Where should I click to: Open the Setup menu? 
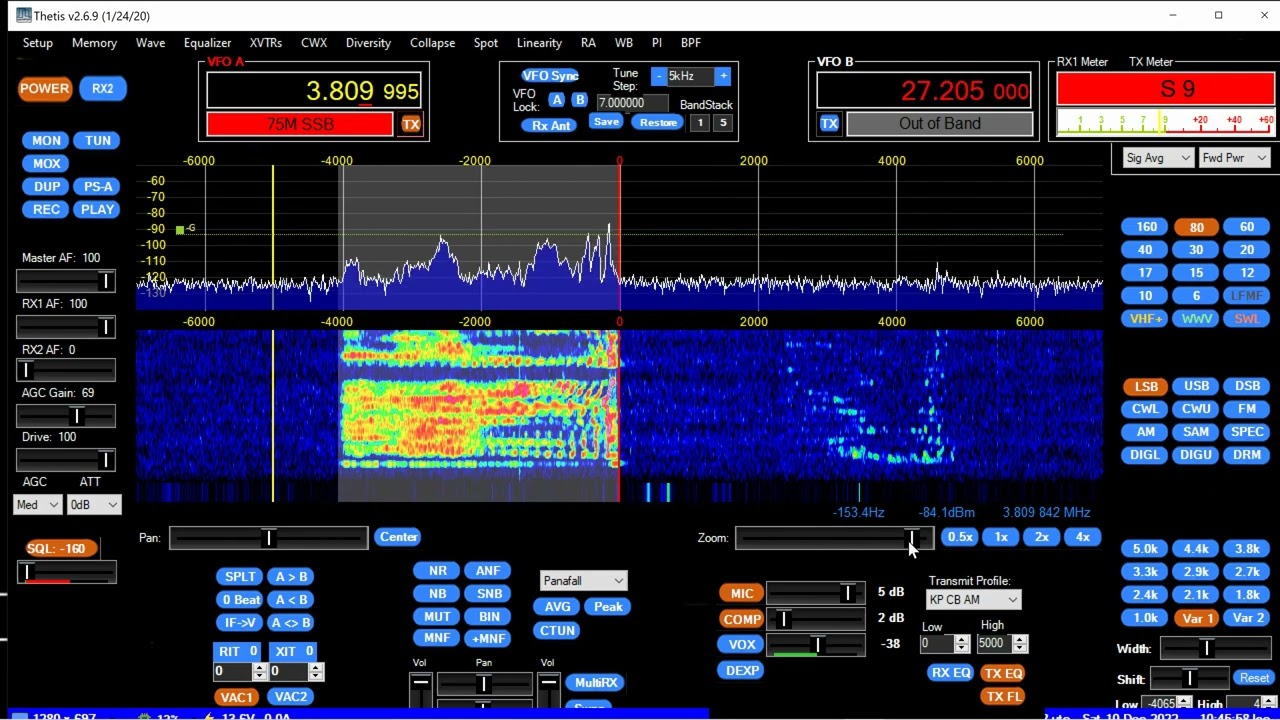coord(38,43)
